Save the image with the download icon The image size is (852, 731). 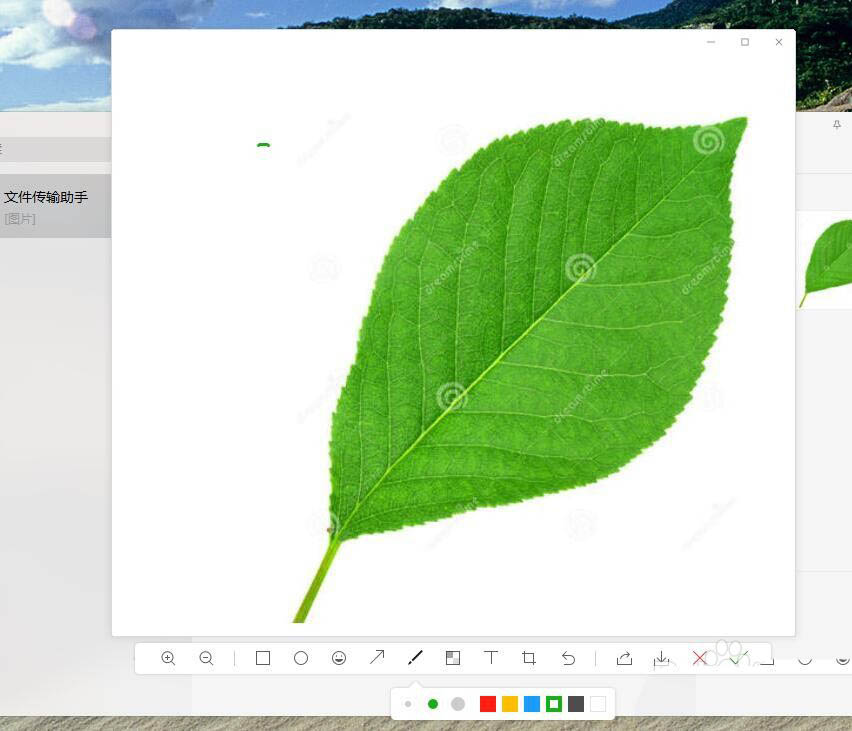(x=661, y=658)
